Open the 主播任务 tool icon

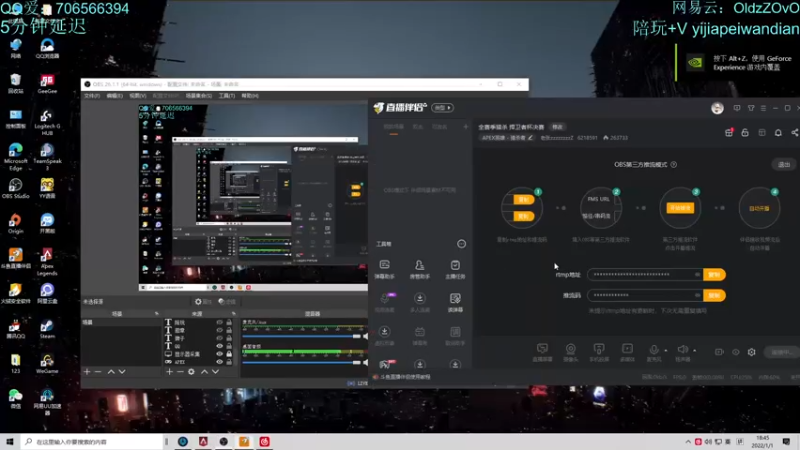pos(455,269)
